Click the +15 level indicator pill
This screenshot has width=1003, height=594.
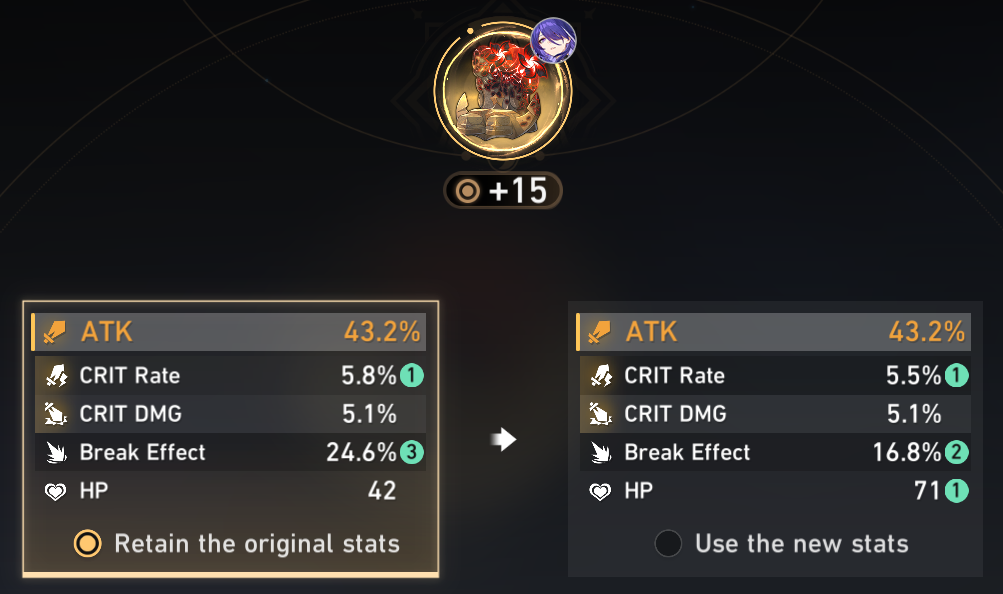pyautogui.click(x=503, y=191)
